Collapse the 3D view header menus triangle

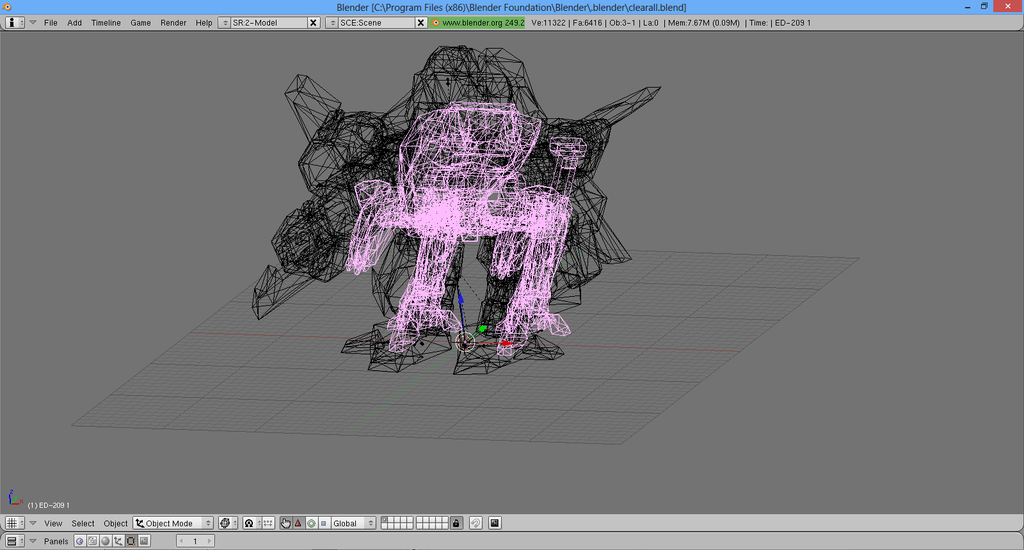point(33,523)
